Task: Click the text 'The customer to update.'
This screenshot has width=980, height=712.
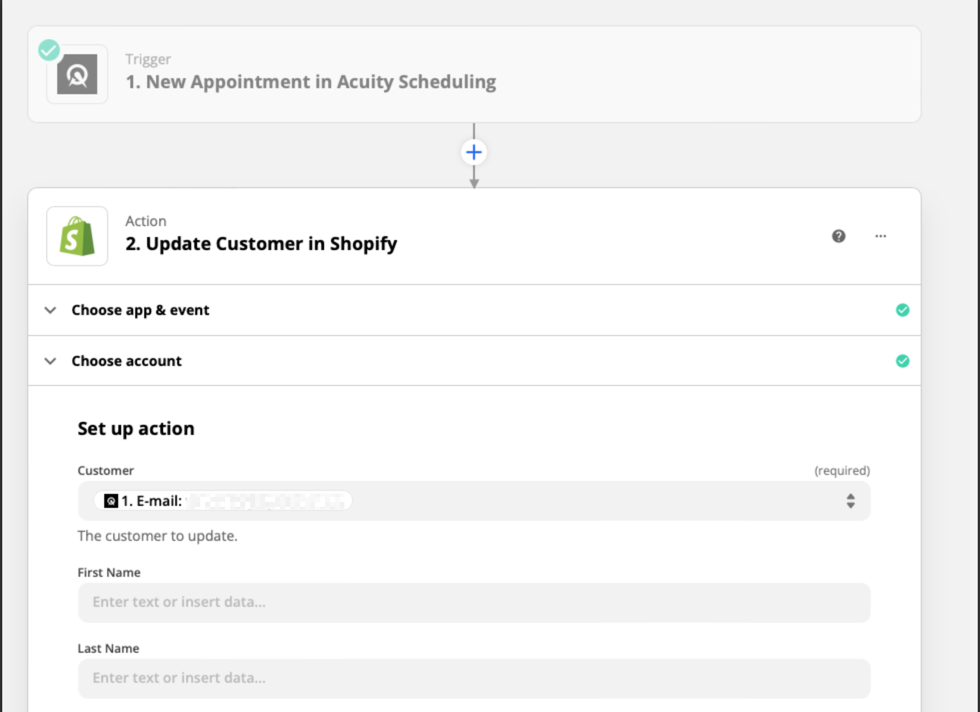Action: click(158, 536)
